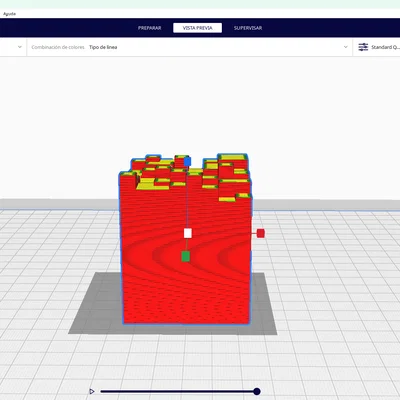Switch to the PREPARAR stage
The height and width of the screenshot is (400, 400).
(x=150, y=28)
